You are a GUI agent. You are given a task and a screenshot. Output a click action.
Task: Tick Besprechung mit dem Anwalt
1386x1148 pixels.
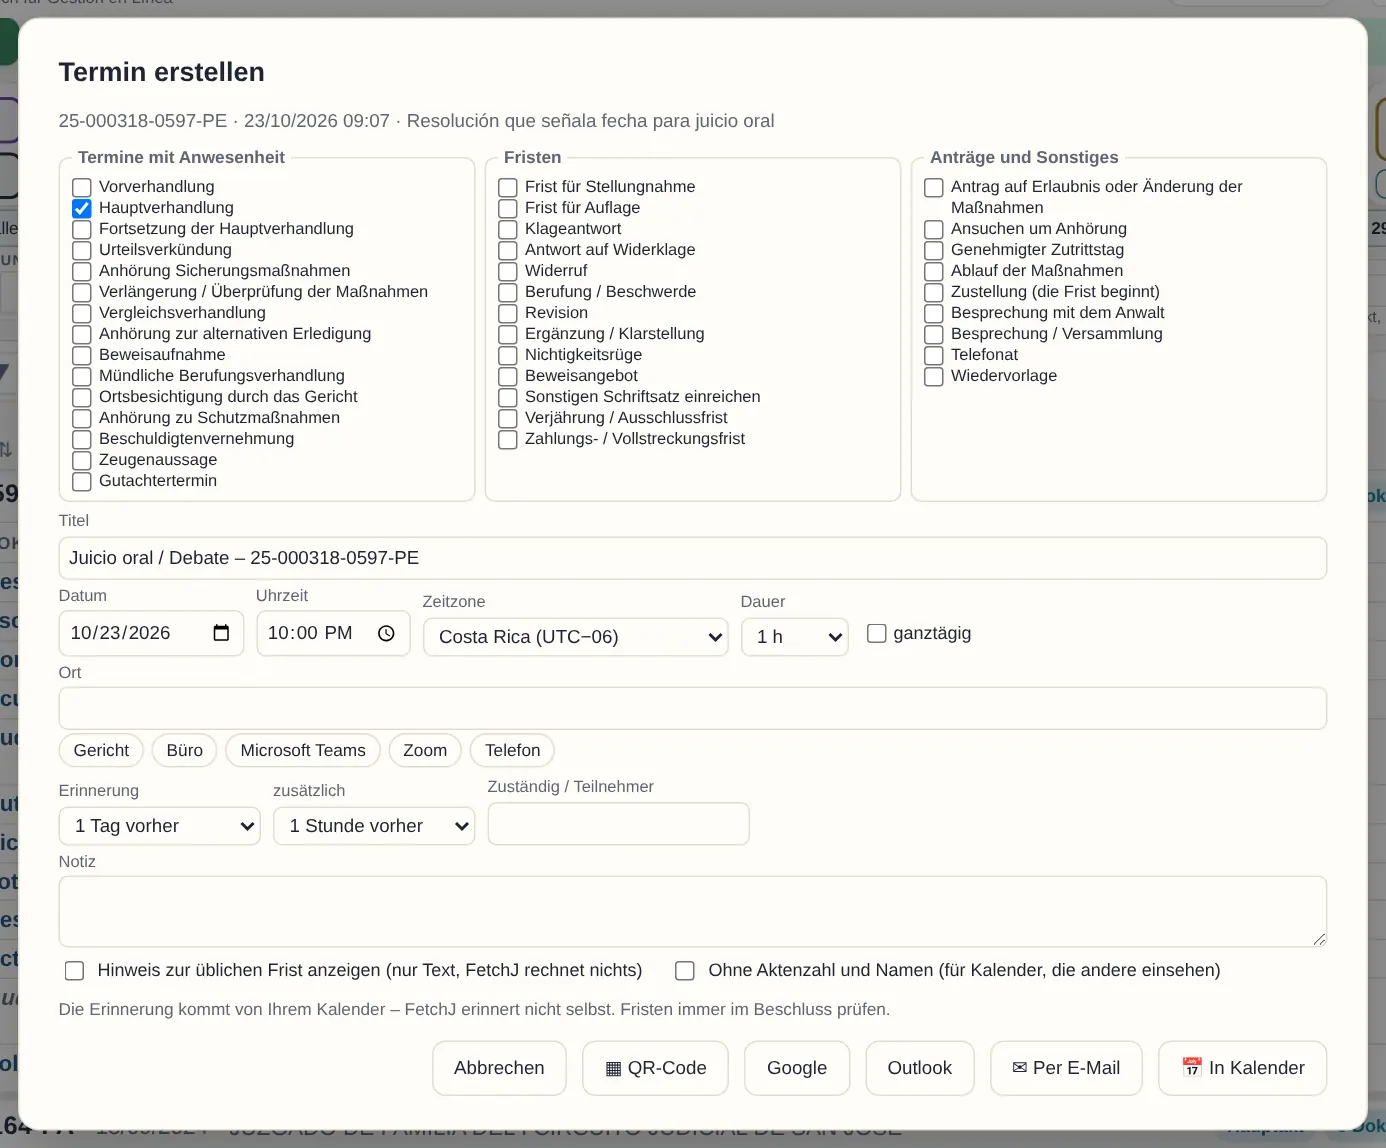click(x=934, y=313)
